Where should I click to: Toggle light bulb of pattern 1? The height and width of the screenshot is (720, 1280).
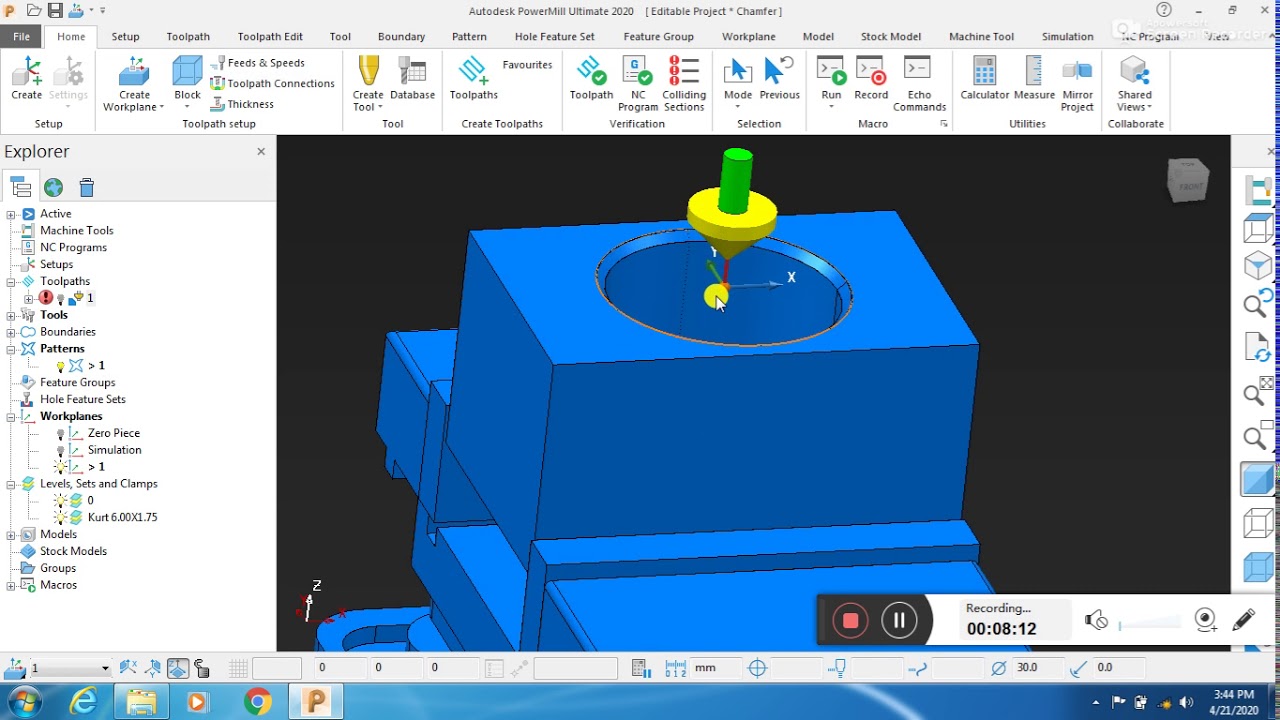[60, 366]
